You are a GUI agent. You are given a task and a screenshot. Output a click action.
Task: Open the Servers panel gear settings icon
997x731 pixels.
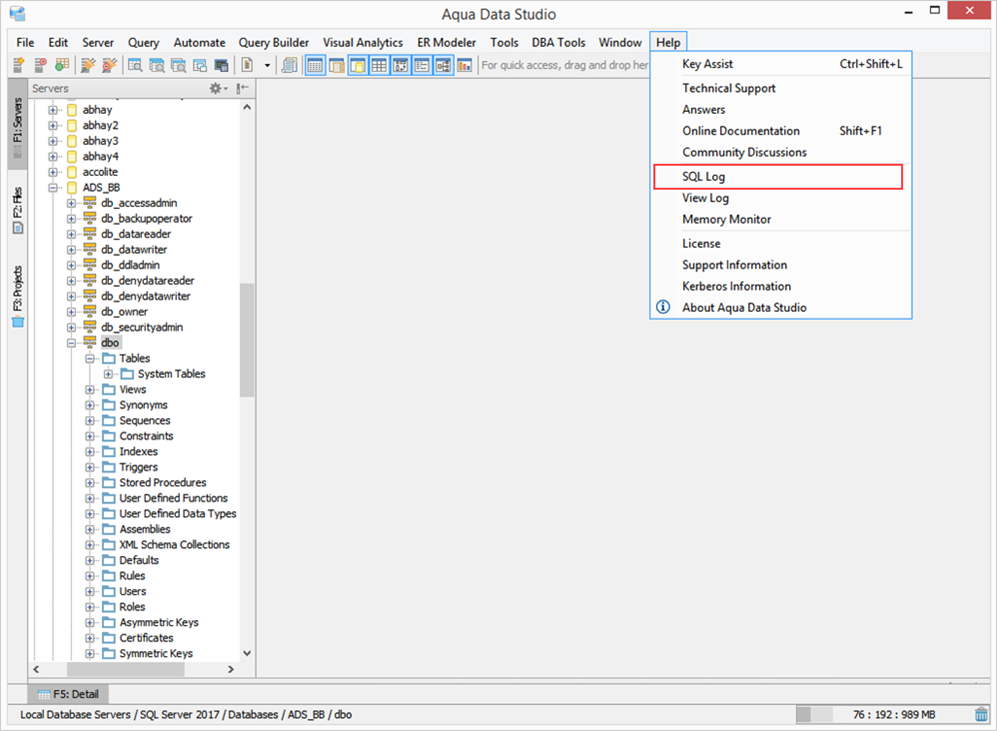[x=218, y=88]
